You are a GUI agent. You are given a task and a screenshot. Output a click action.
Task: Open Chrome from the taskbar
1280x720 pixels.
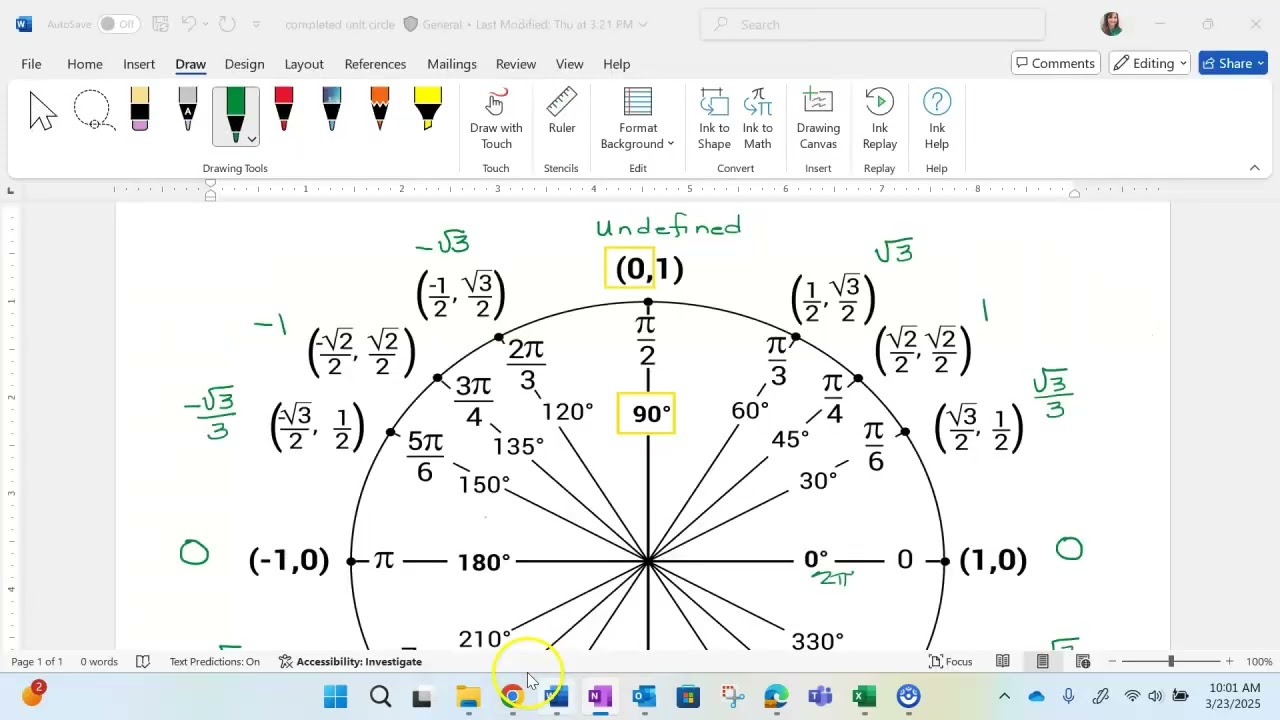(x=513, y=696)
